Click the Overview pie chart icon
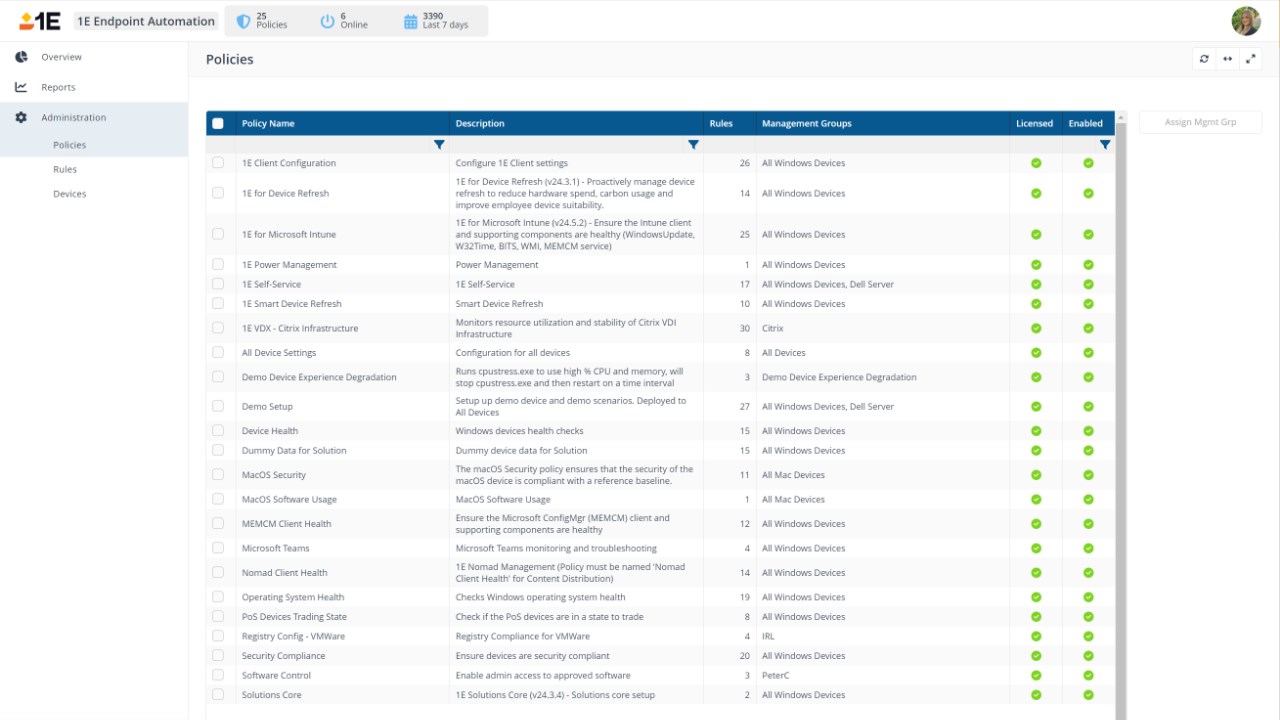This screenshot has width=1280, height=720. point(21,57)
